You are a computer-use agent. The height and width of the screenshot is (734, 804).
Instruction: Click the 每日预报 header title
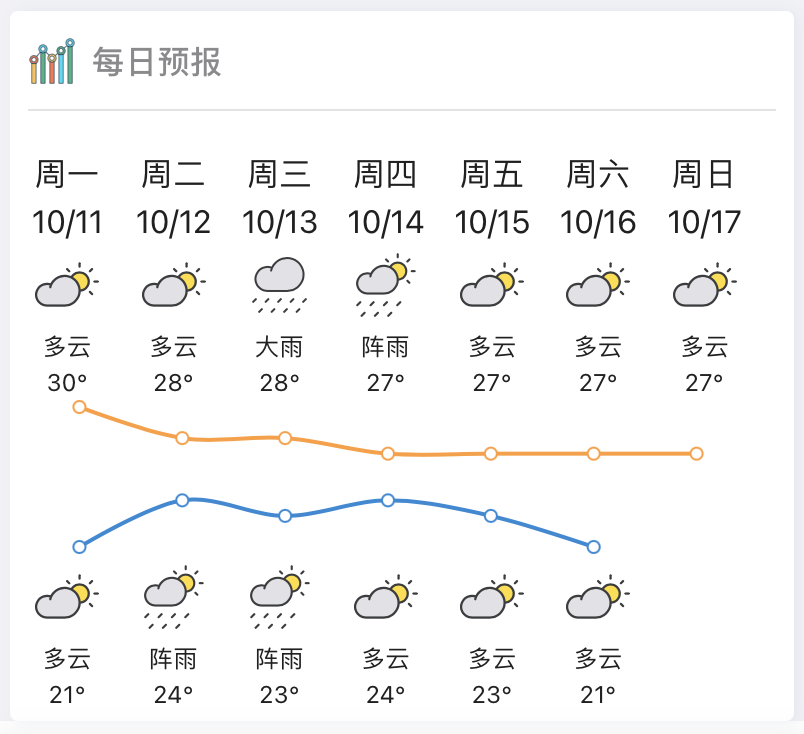157,62
